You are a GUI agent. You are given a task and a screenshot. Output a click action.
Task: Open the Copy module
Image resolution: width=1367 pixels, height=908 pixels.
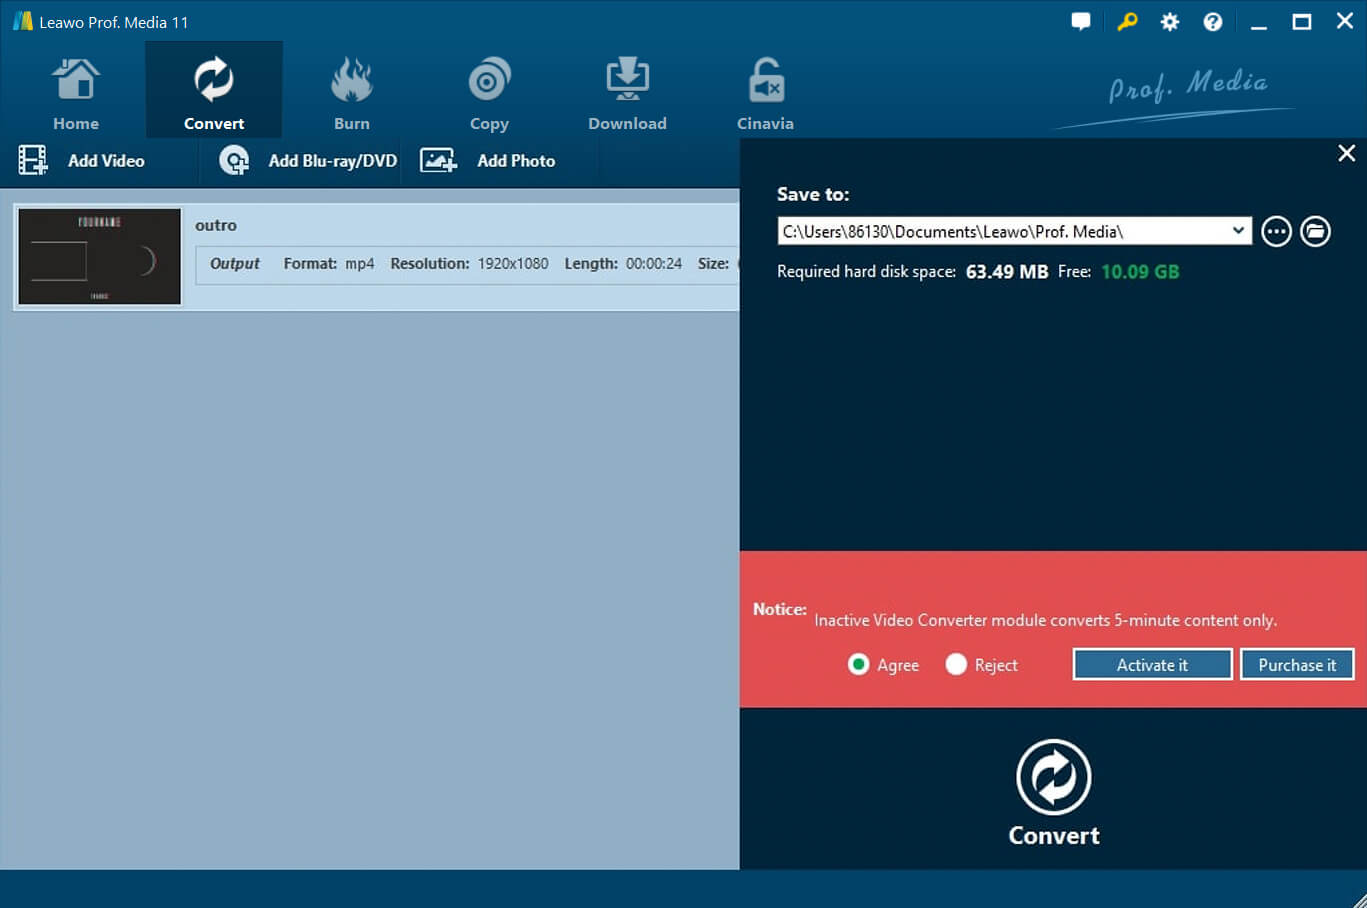click(489, 90)
